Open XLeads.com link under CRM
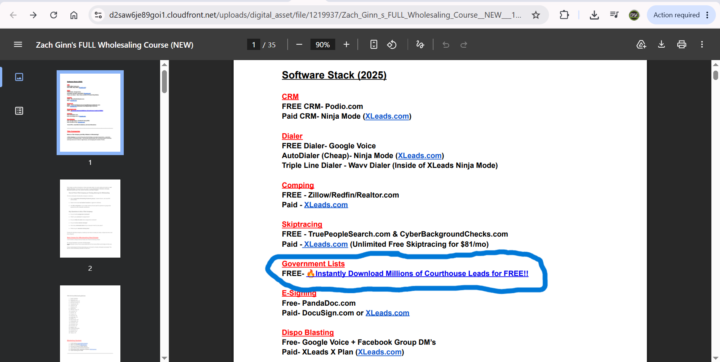 coord(387,116)
